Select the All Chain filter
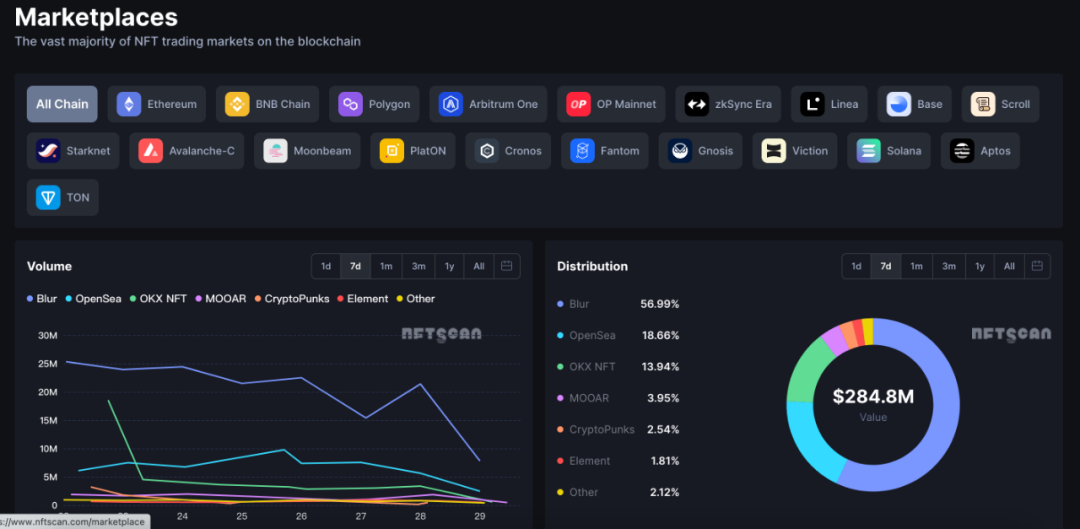 point(62,104)
